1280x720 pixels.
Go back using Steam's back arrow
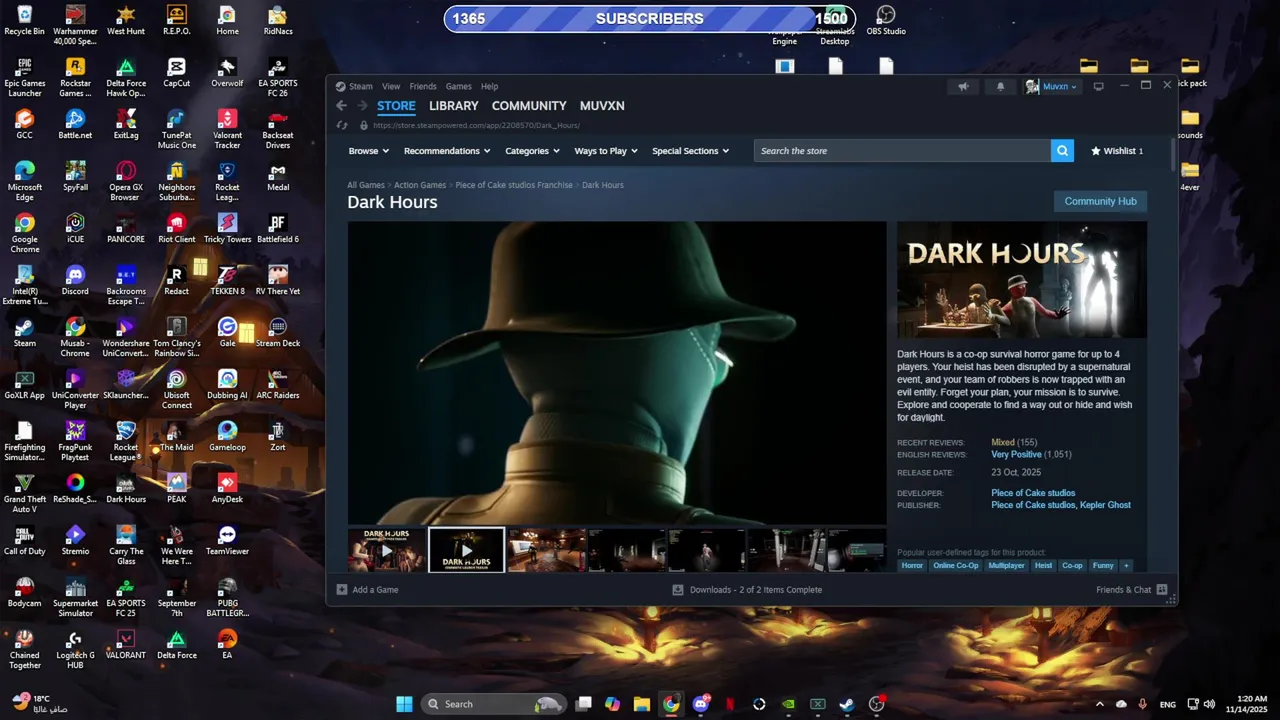(341, 106)
